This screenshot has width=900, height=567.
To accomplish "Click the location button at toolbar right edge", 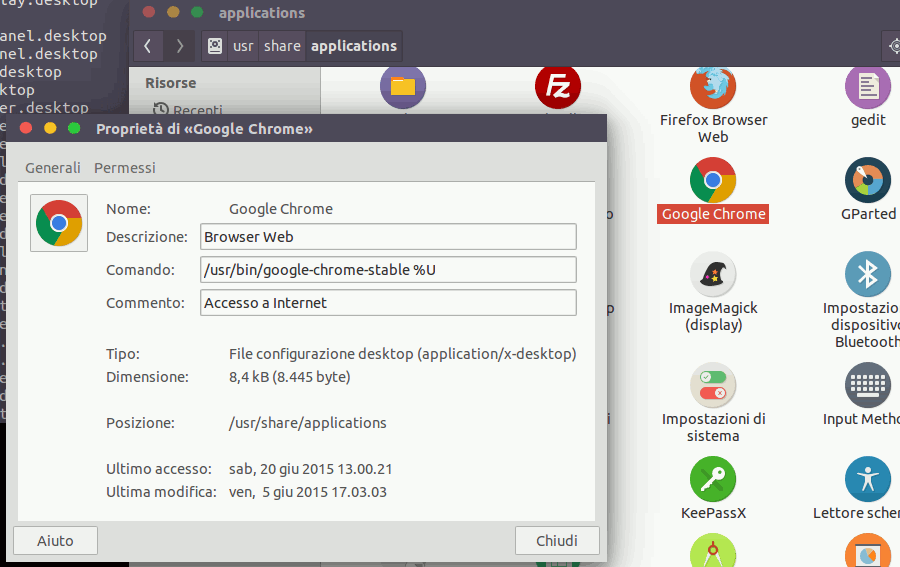I will [x=891, y=46].
